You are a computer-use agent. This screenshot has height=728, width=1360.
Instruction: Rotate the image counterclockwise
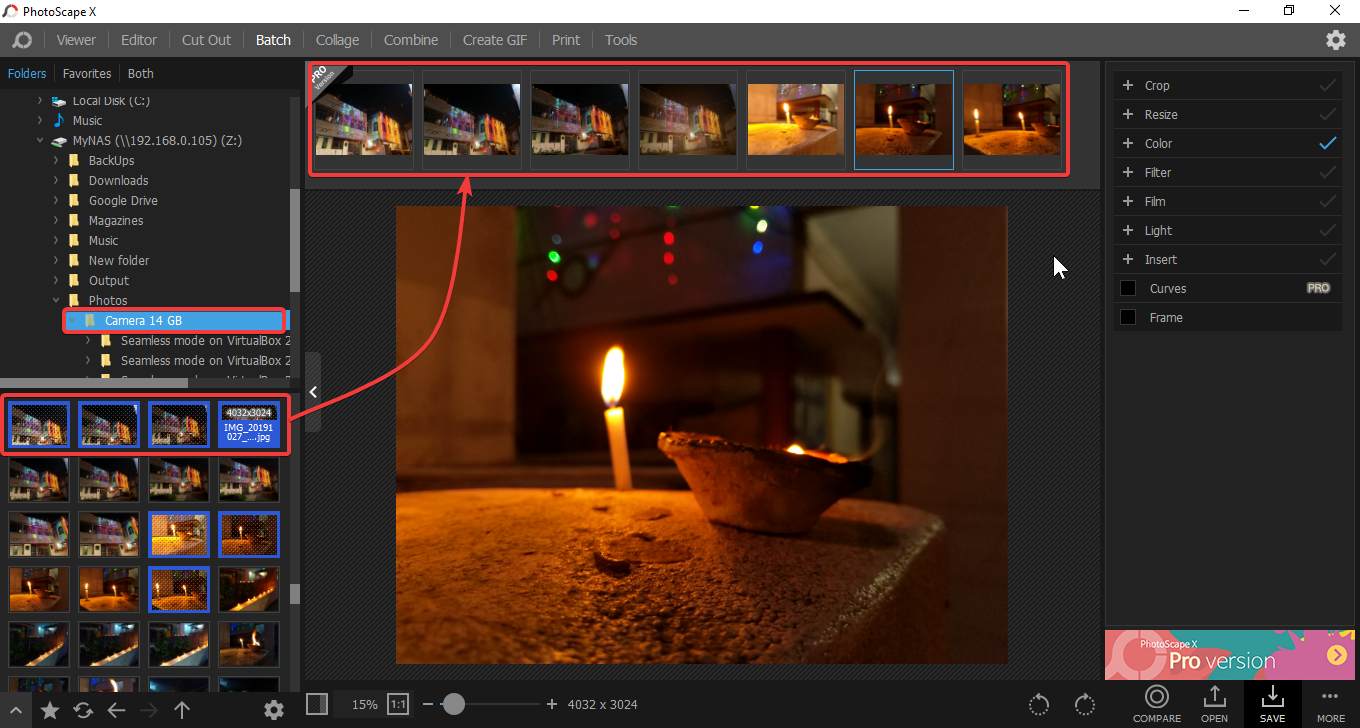(1039, 704)
